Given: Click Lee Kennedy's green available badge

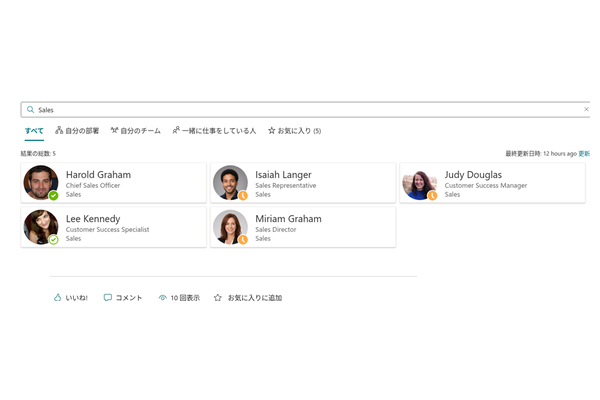Looking at the screenshot, I should point(54,240).
